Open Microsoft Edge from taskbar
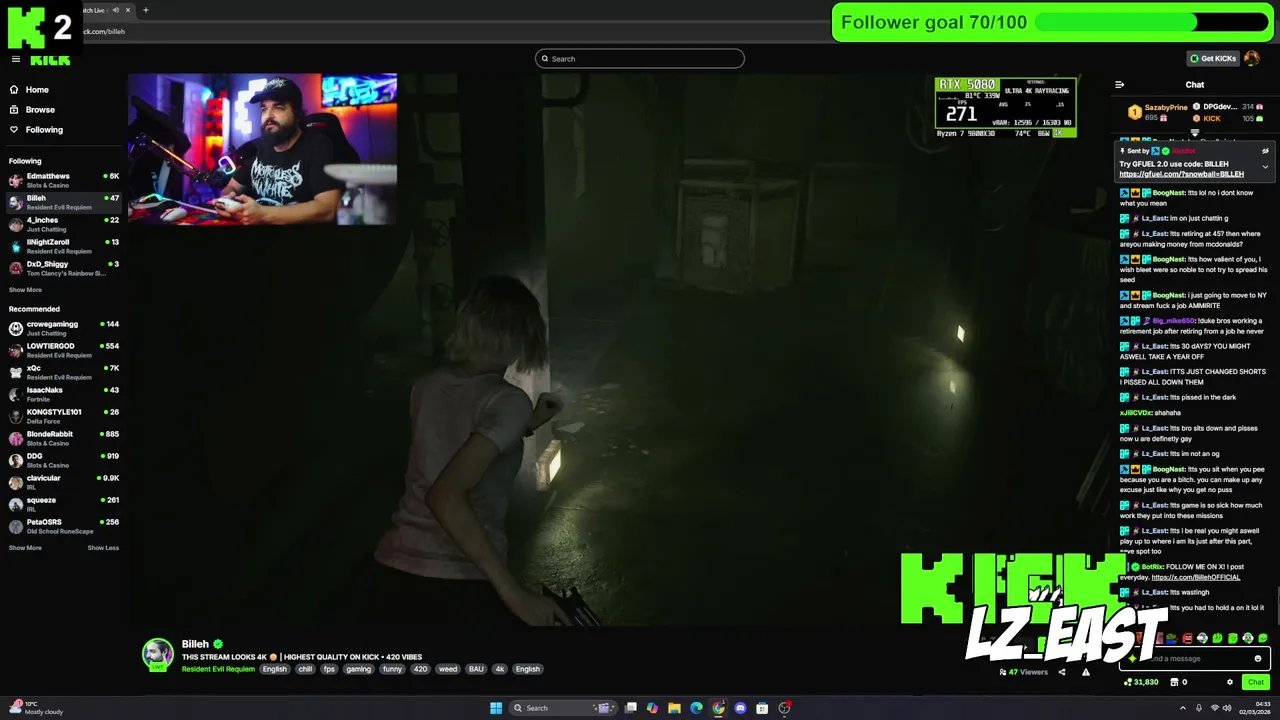Screen dimensions: 1280x720 [x=696, y=708]
